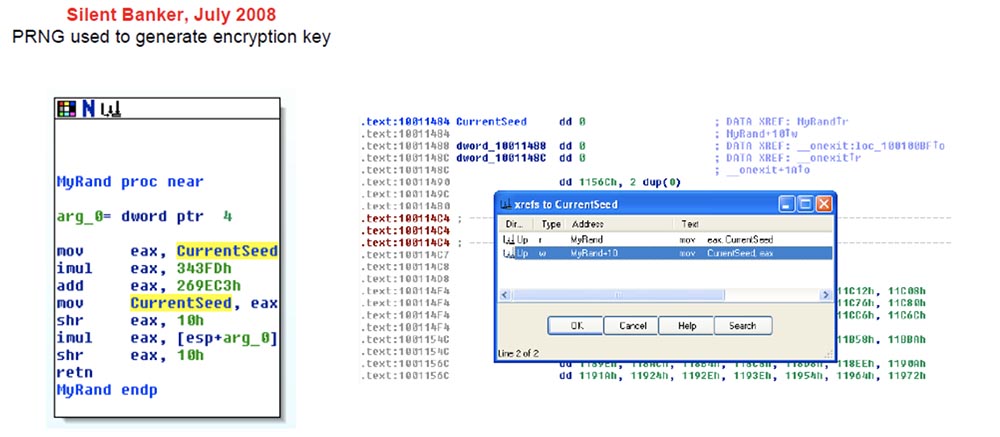The height and width of the screenshot is (437, 1000).
Task: Click the 1191Ah value in the last dd line
Action: point(597,376)
